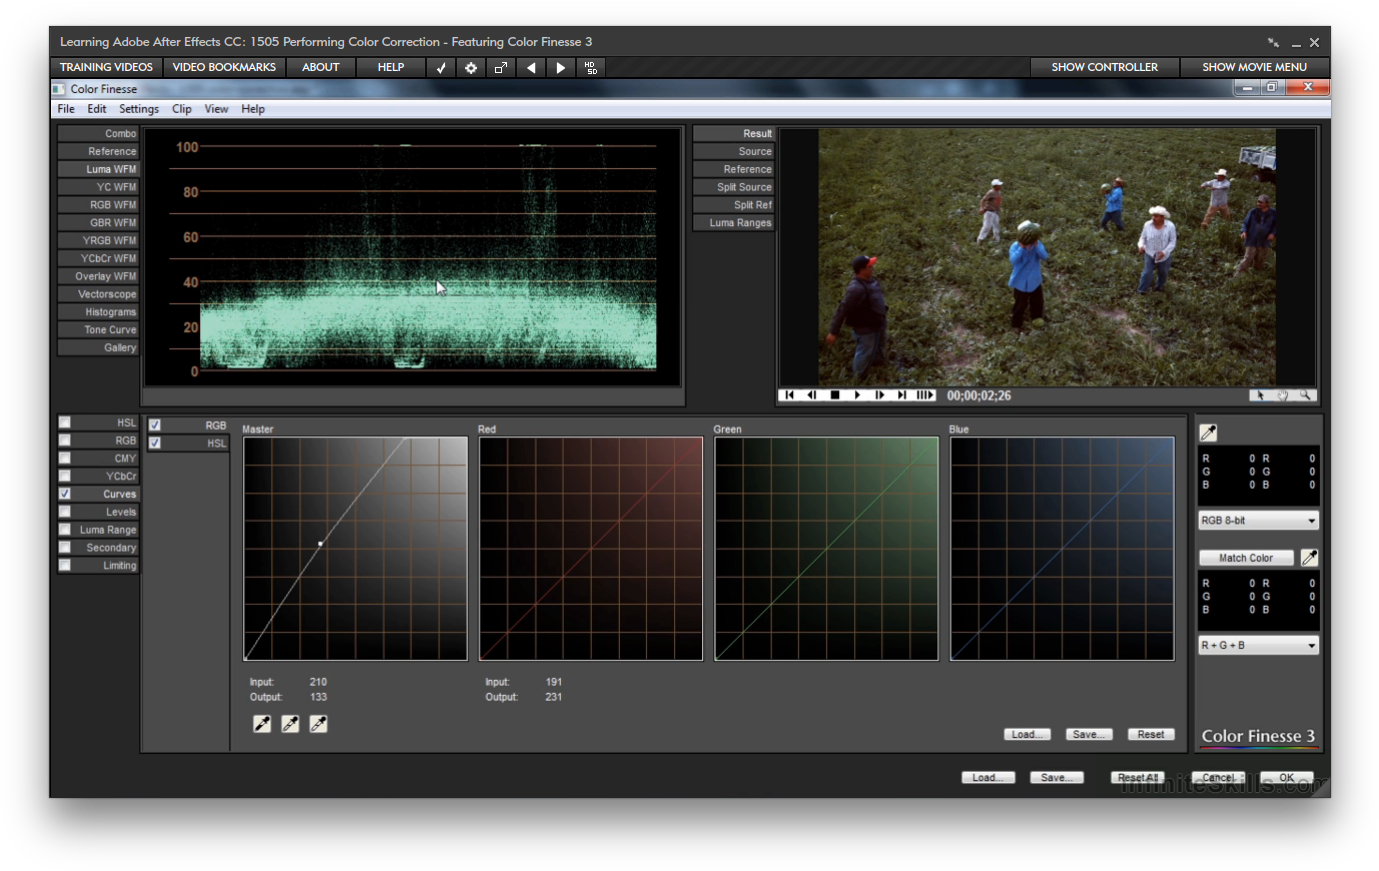Select the black point eyedropper under Master curve

(262, 723)
